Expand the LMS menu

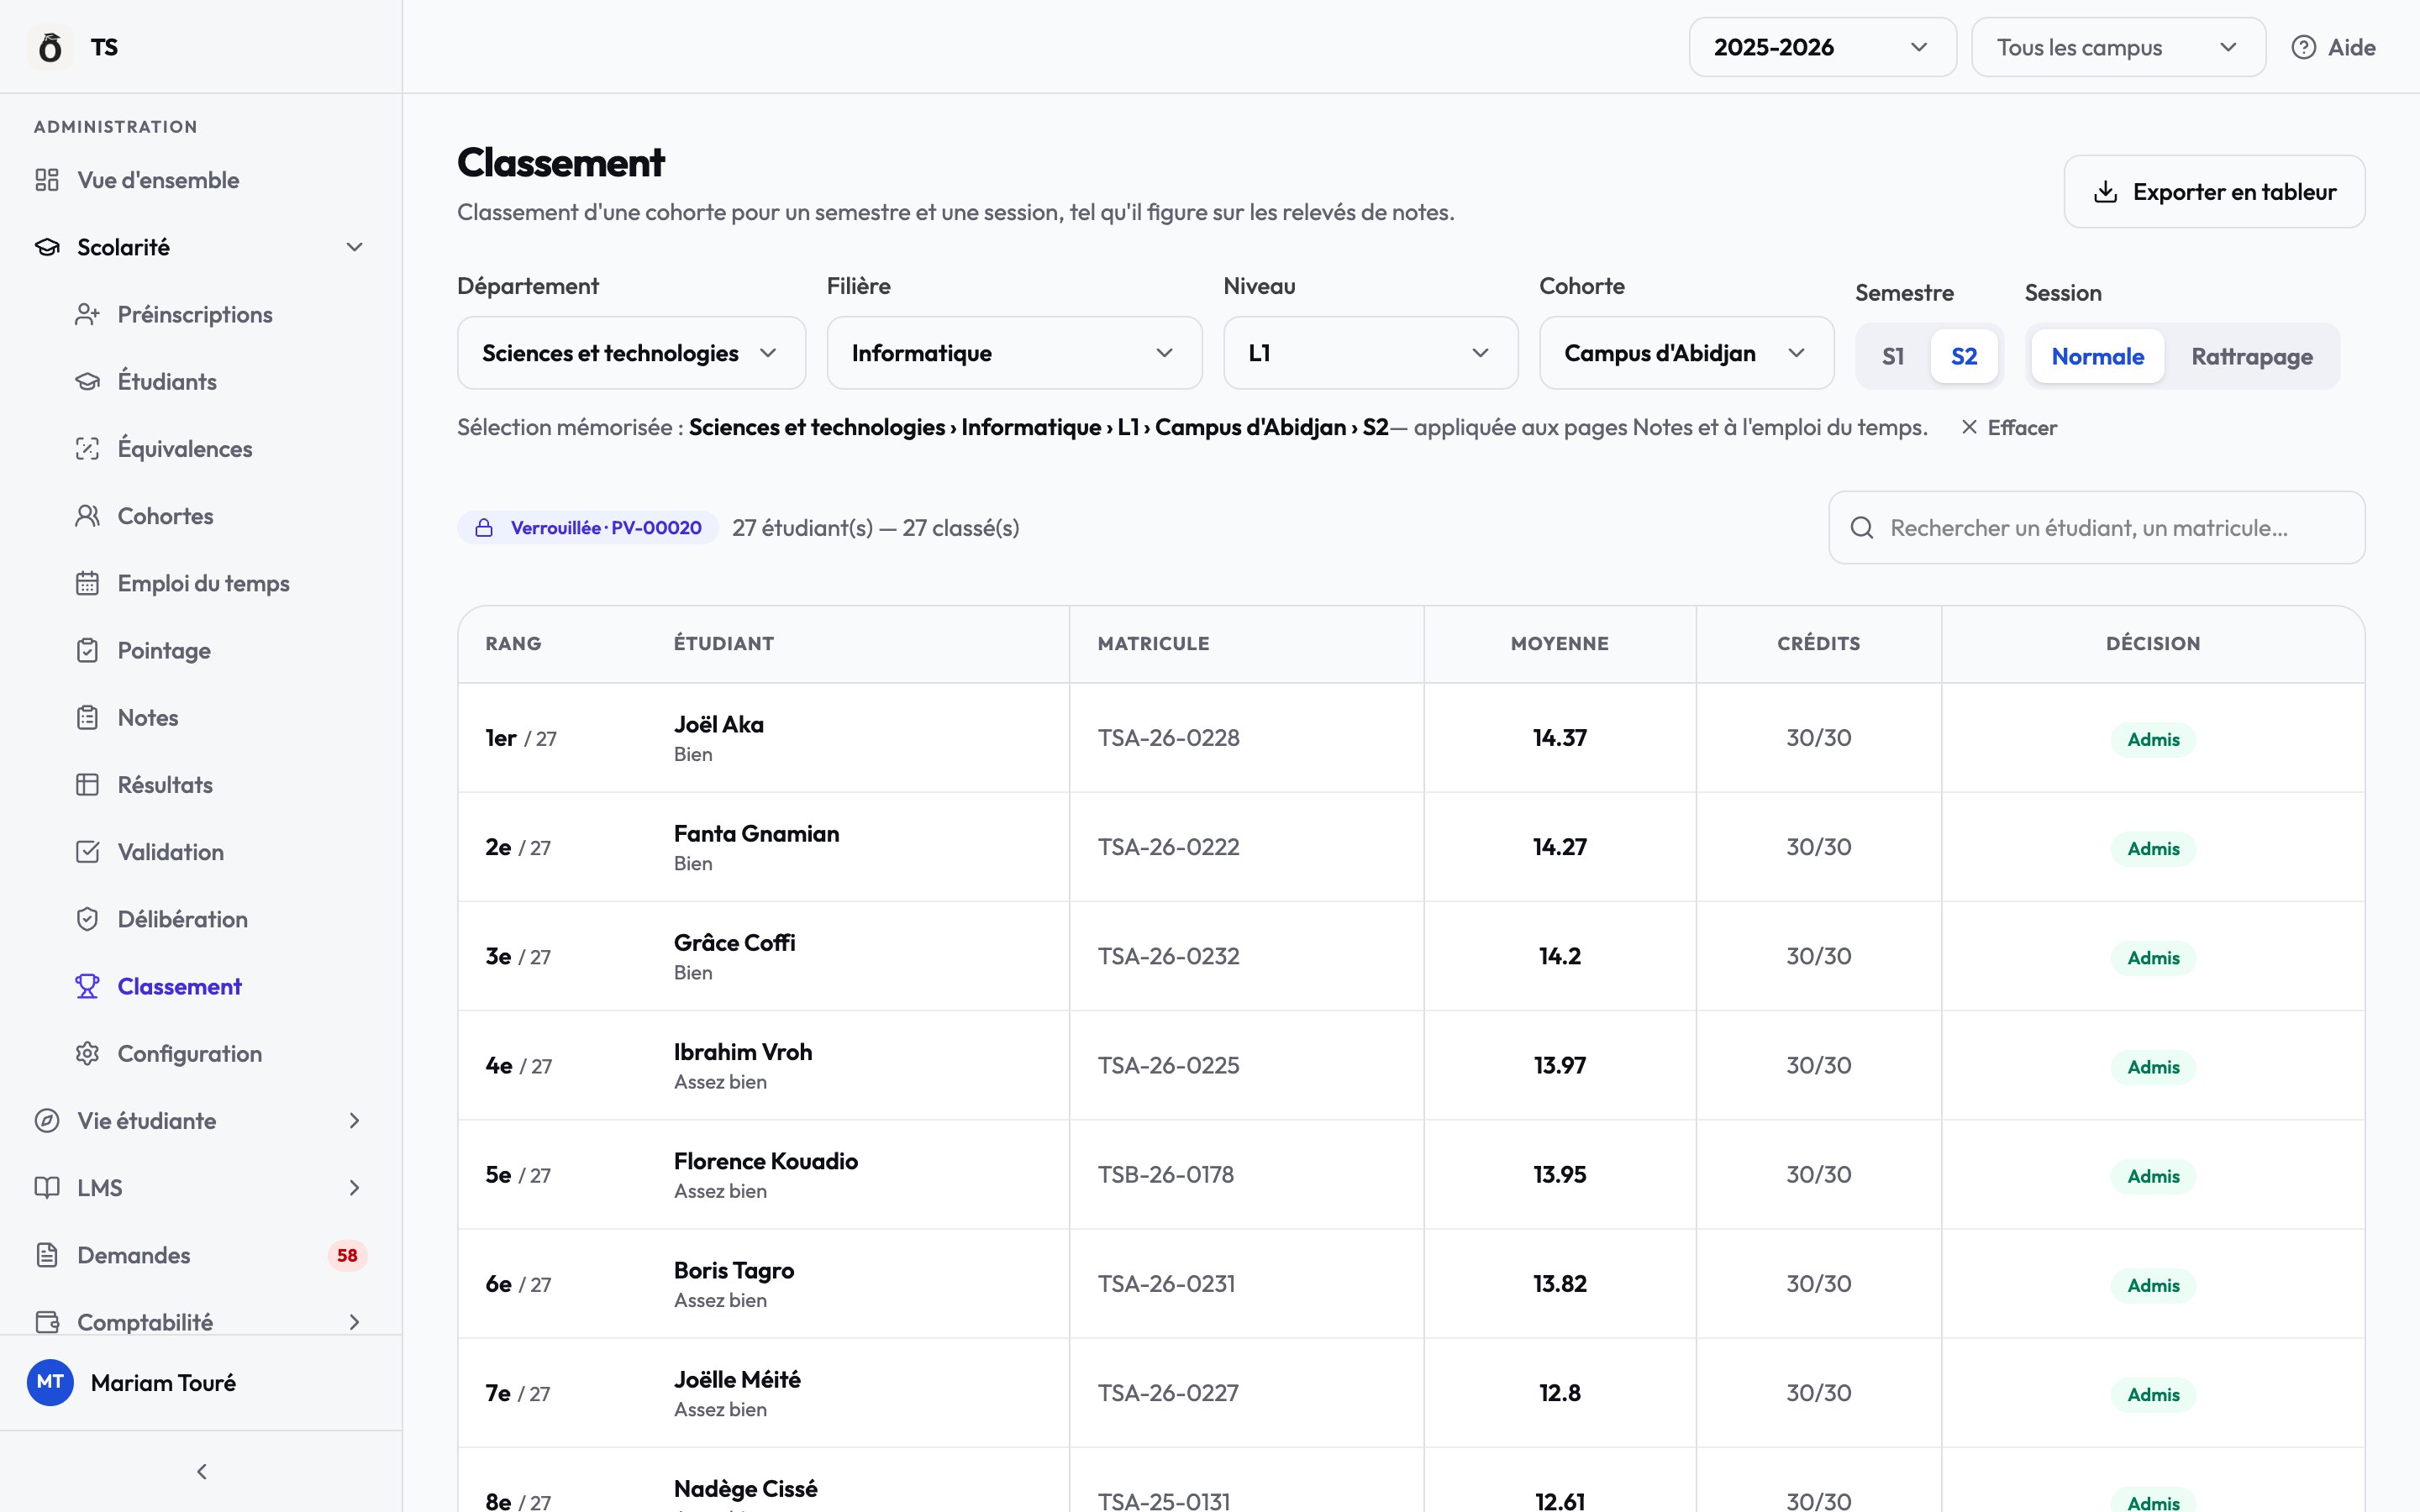click(x=201, y=1188)
